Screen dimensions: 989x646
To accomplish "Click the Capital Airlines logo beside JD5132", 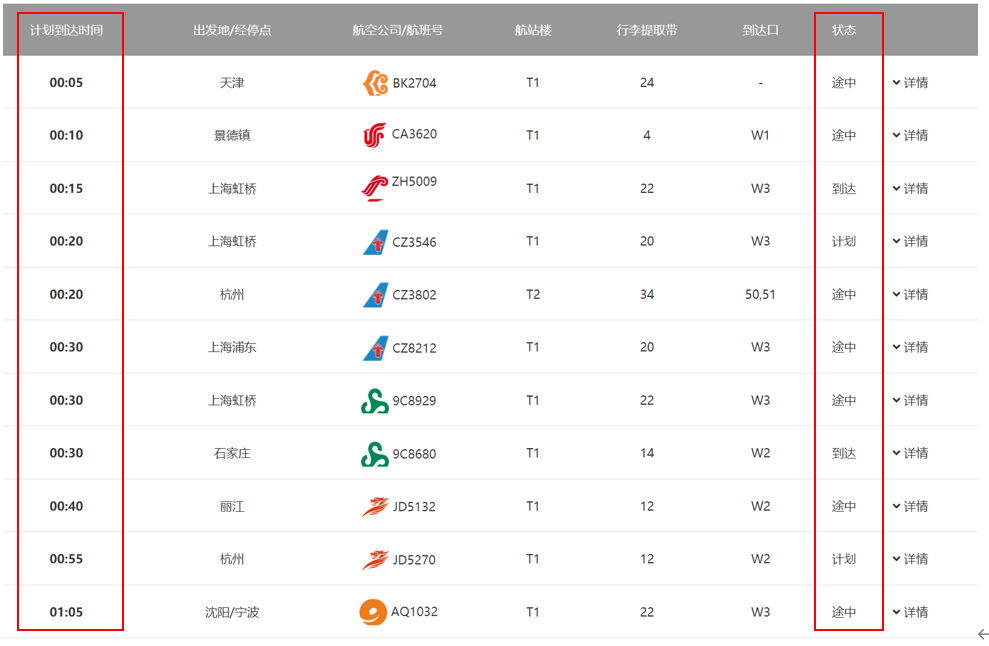I will point(375,506).
